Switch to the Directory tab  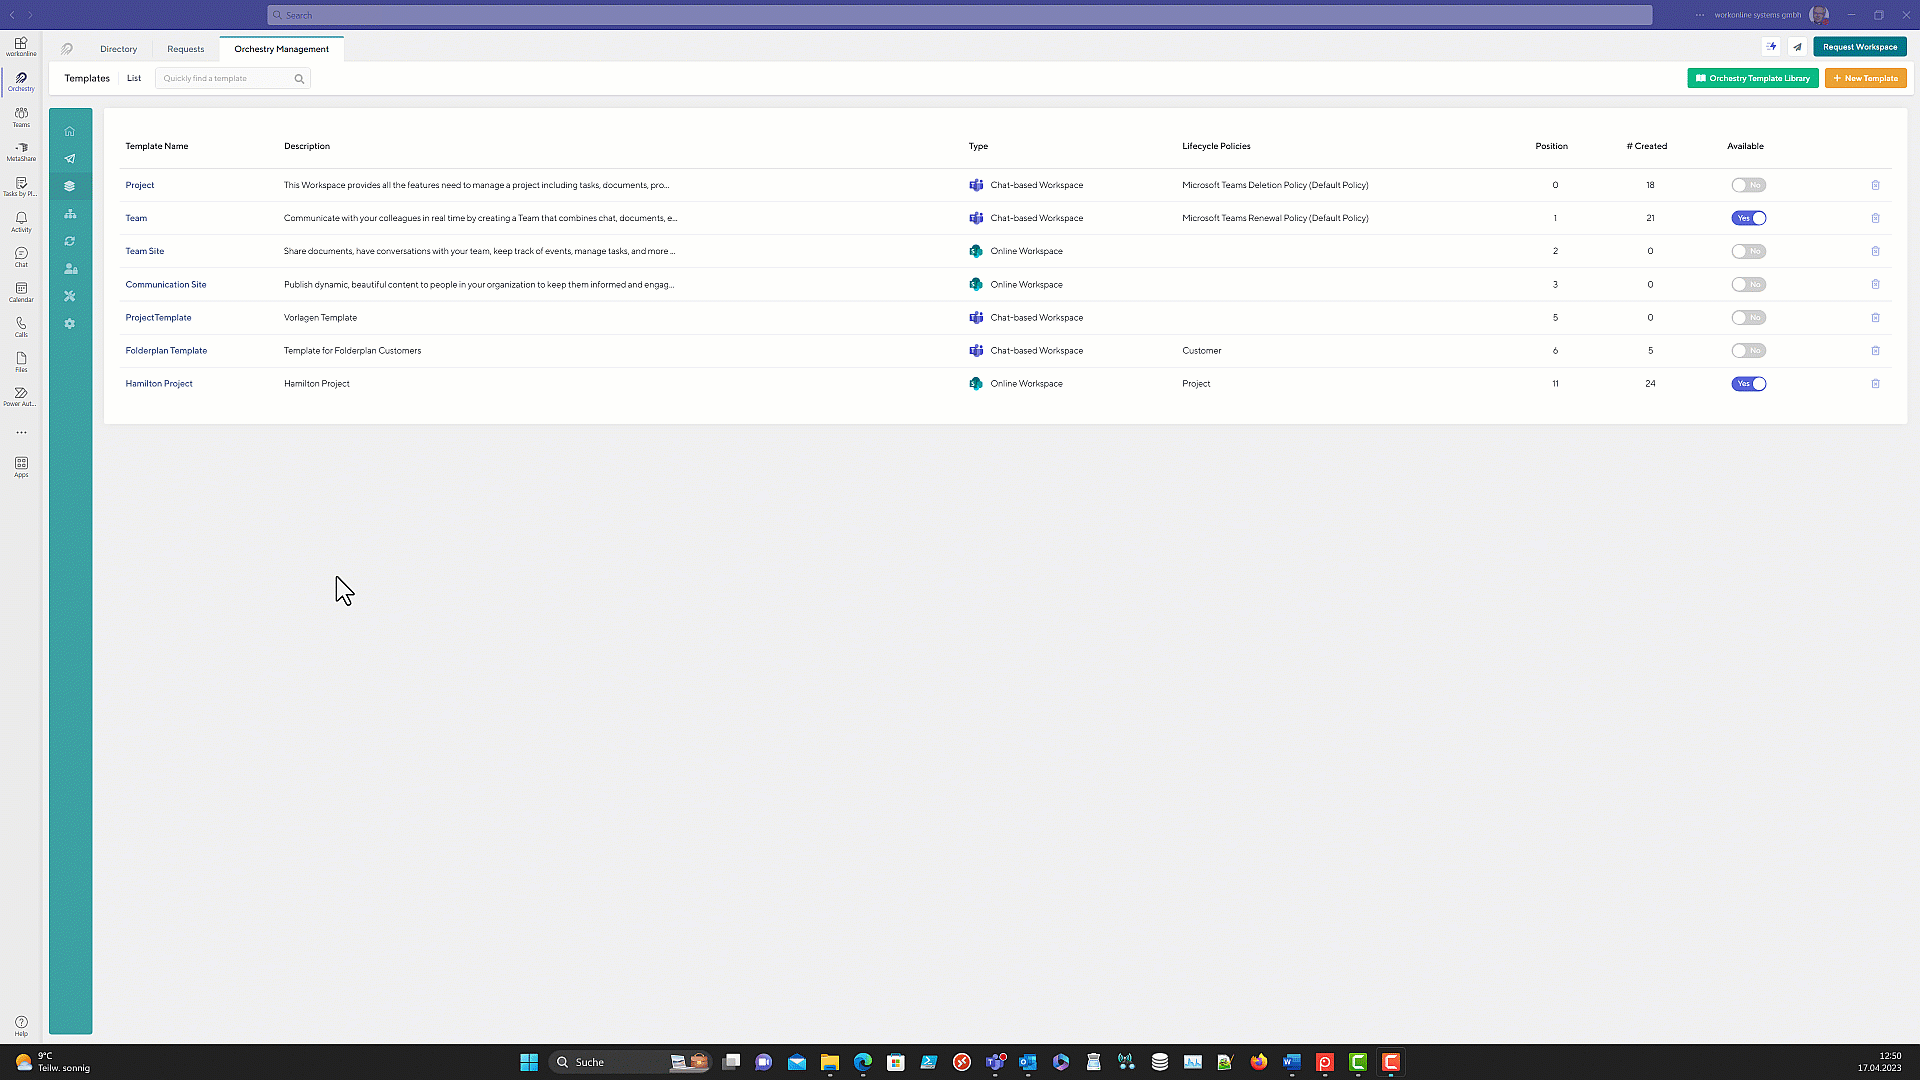[118, 49]
